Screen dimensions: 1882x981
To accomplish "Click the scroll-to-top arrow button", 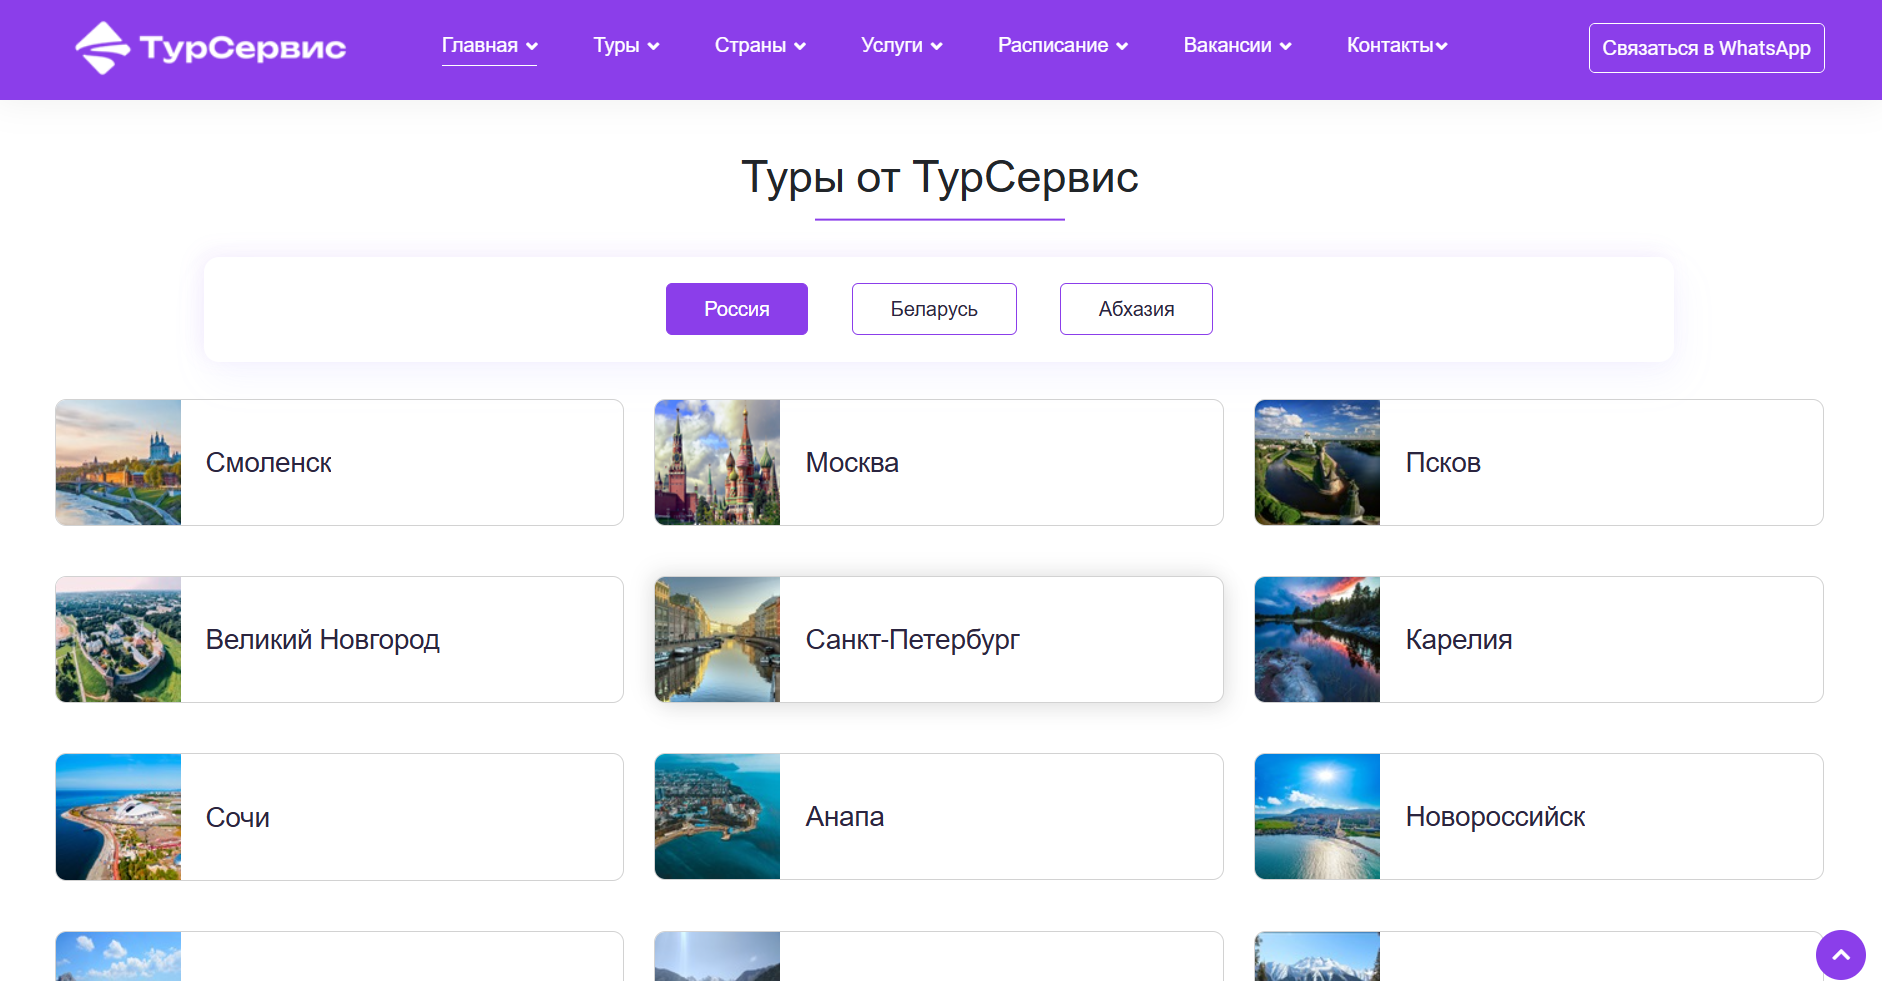I will point(1840,955).
